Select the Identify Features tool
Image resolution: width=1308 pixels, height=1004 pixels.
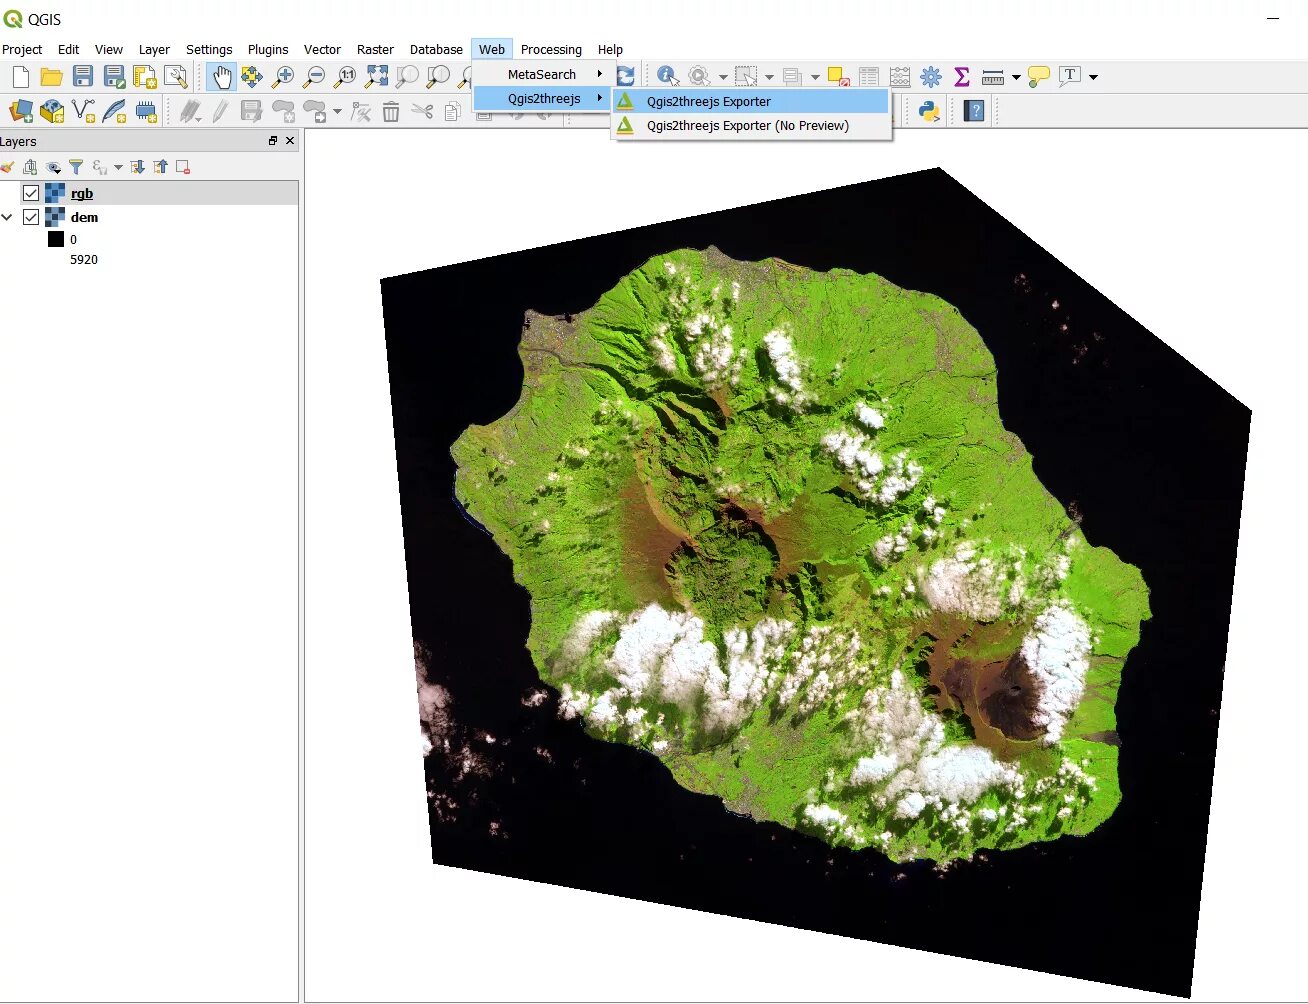coord(667,76)
